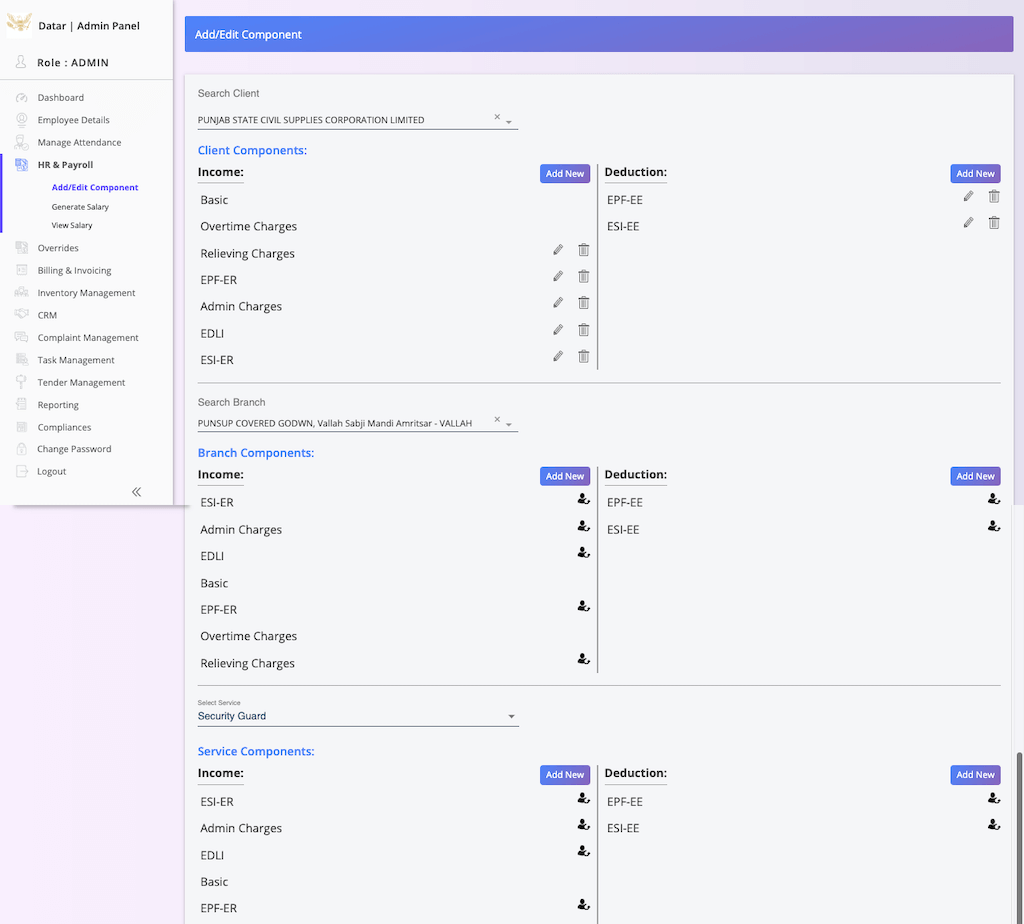Go to Task Management
1024x924 pixels.
76,360
